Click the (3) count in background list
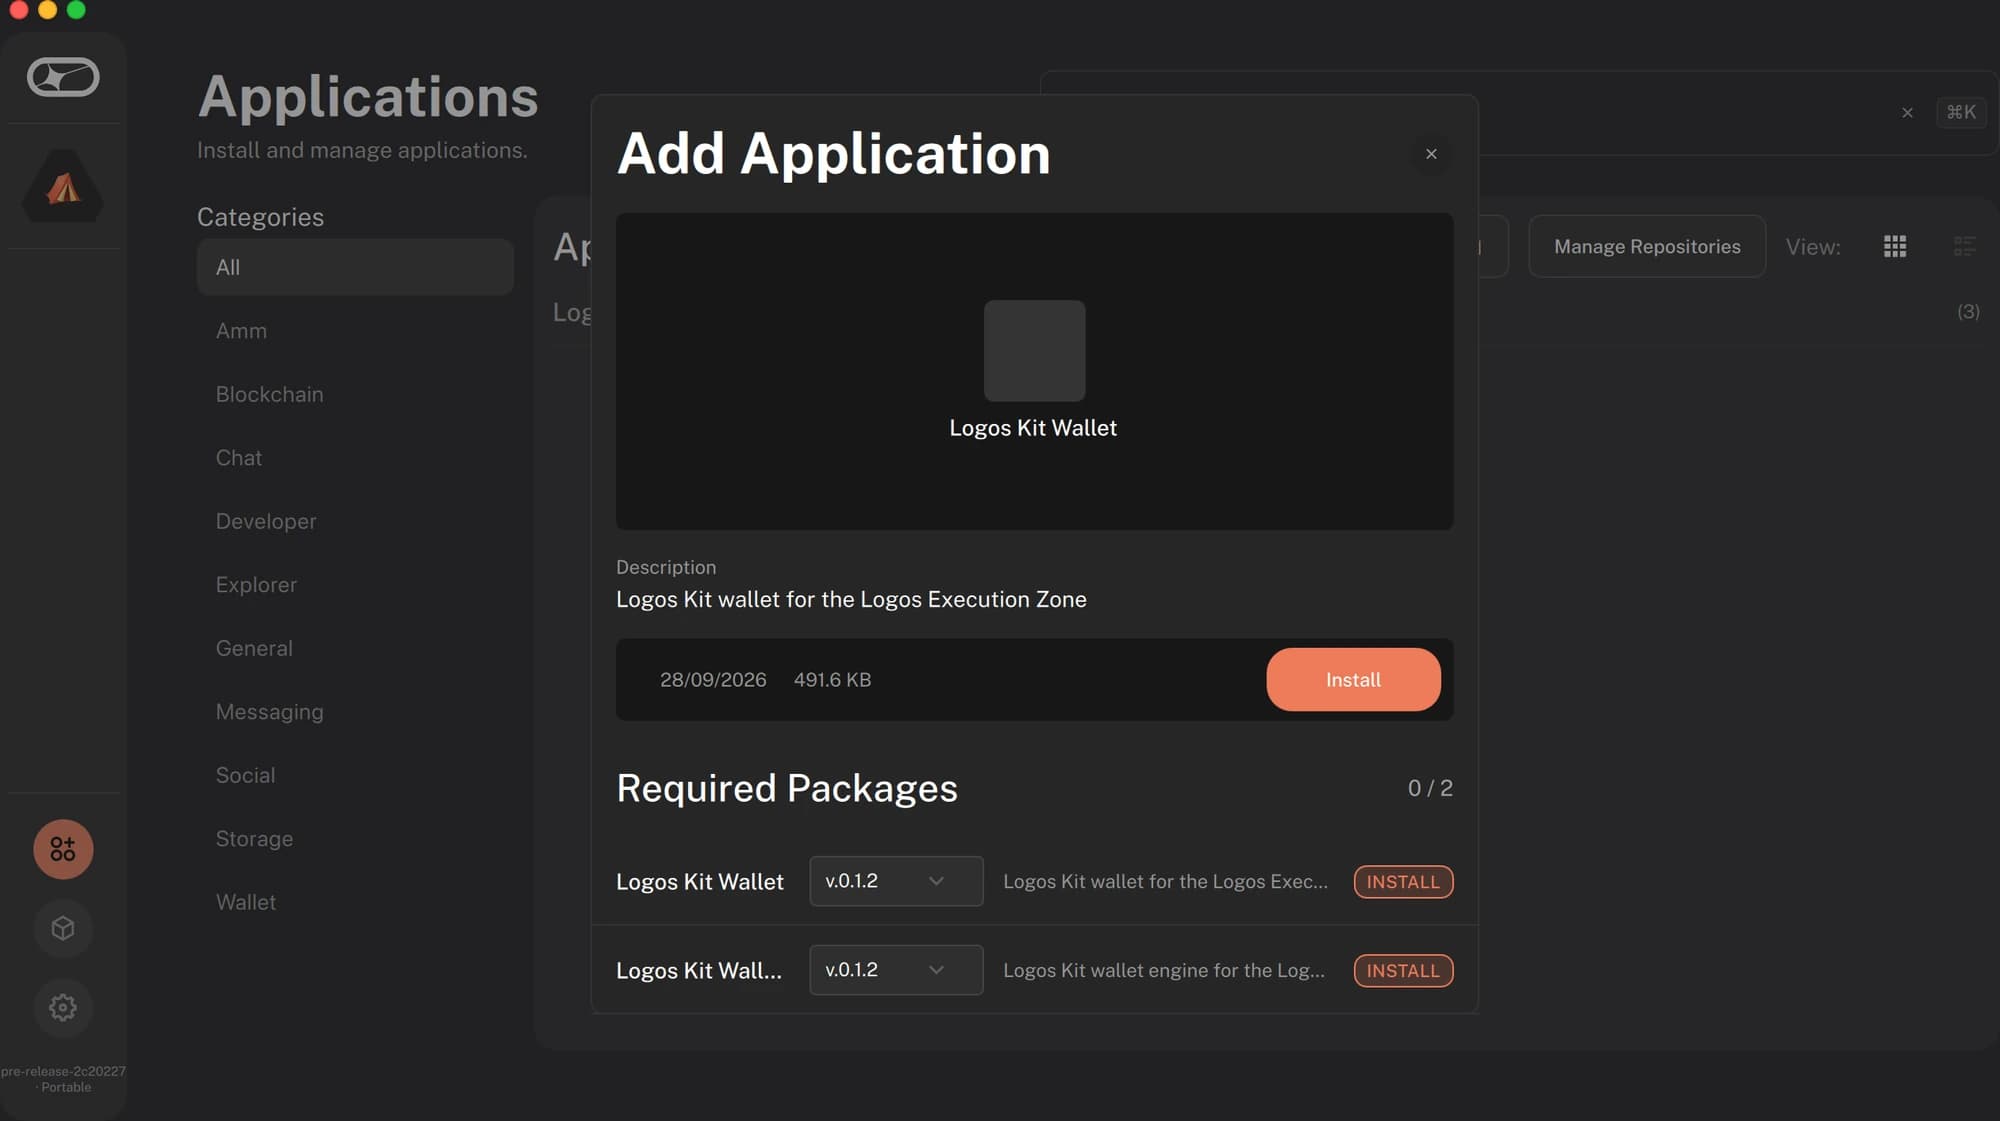The image size is (2000, 1121). pyautogui.click(x=1968, y=312)
